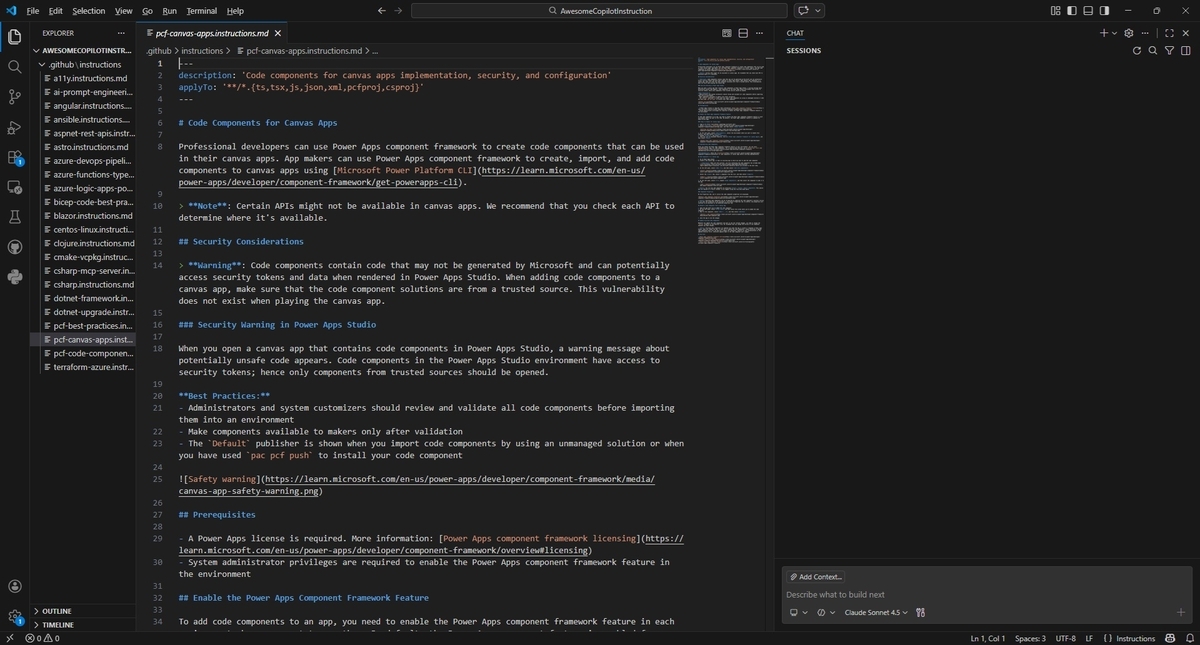Viewport: 1200px width, 645px height.
Task: Change indentation via Spaces: 3
Action: 1030,638
